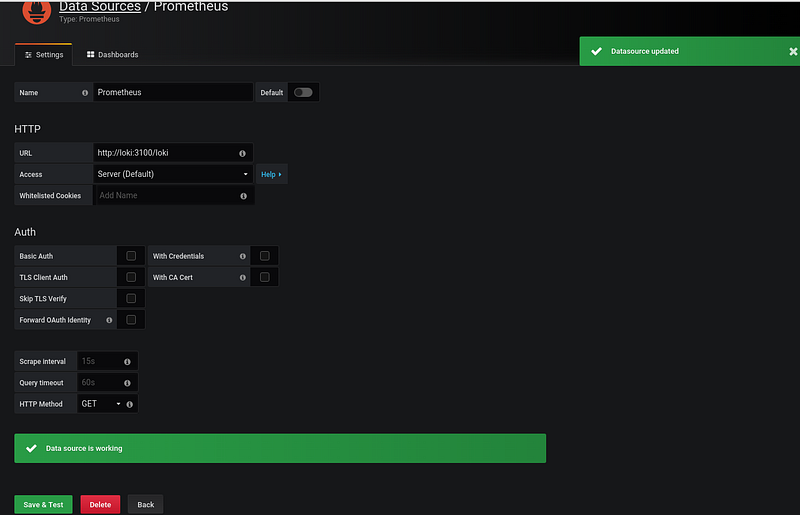This screenshot has height=515, width=800.
Task: Click the Auth section heading
Action: (x=25, y=232)
